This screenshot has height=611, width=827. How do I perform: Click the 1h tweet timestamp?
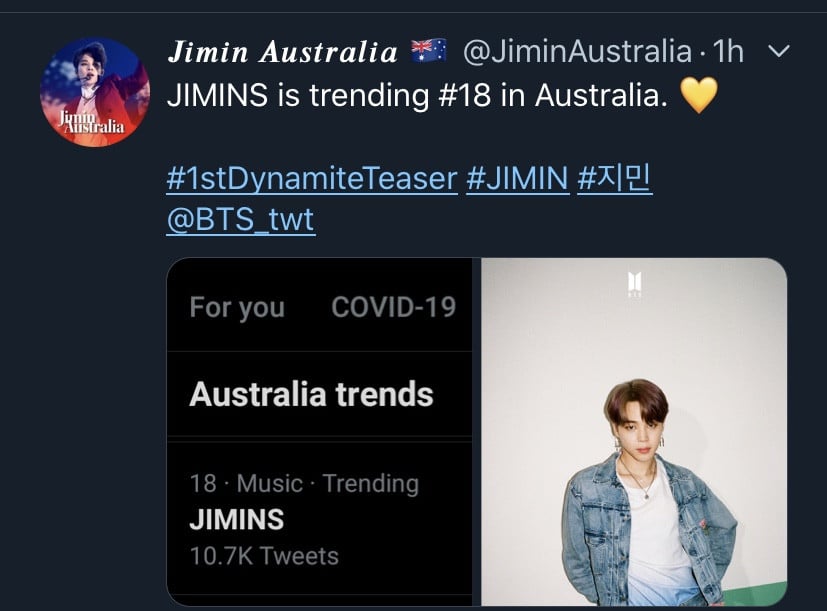point(728,51)
